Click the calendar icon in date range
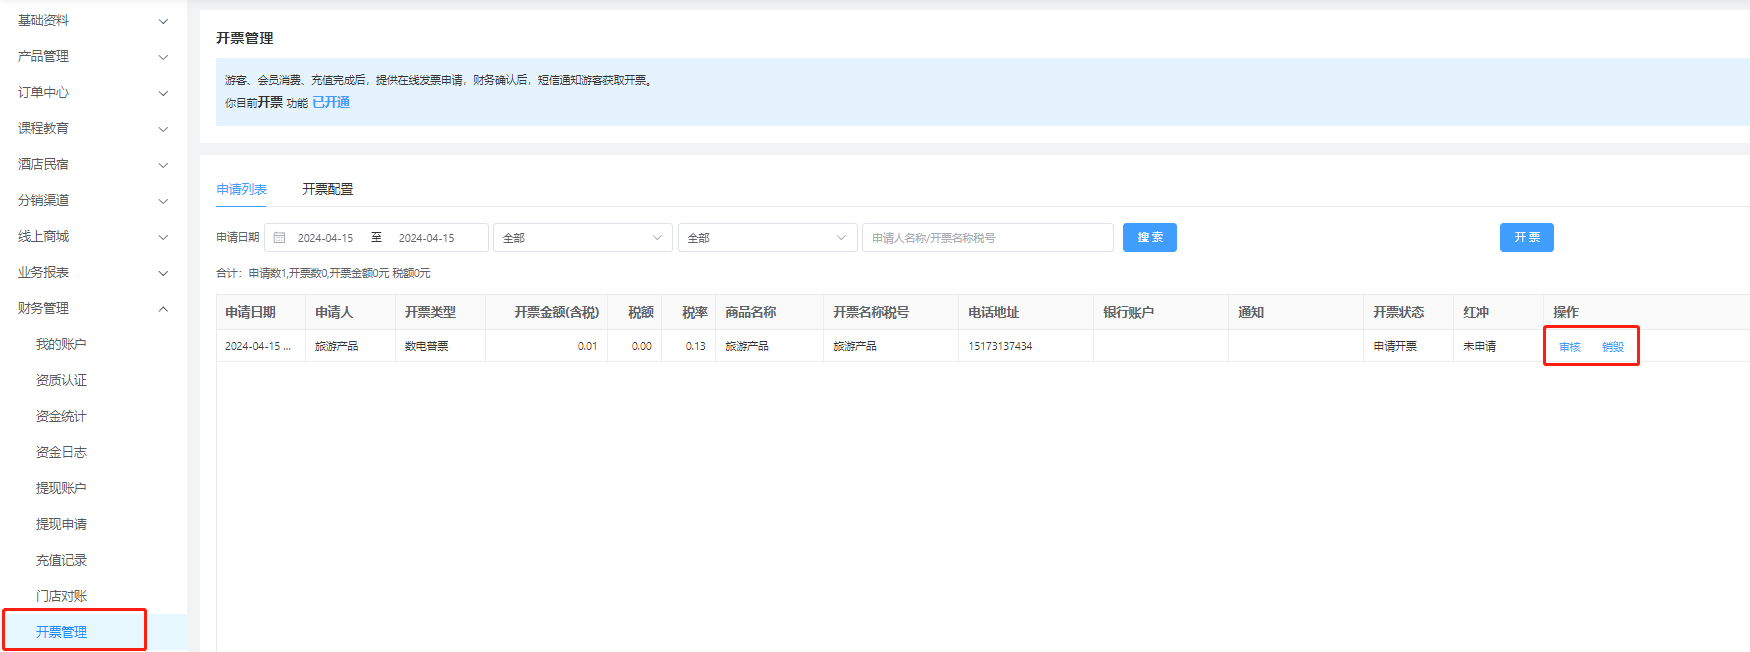The image size is (1750, 652). pos(280,238)
